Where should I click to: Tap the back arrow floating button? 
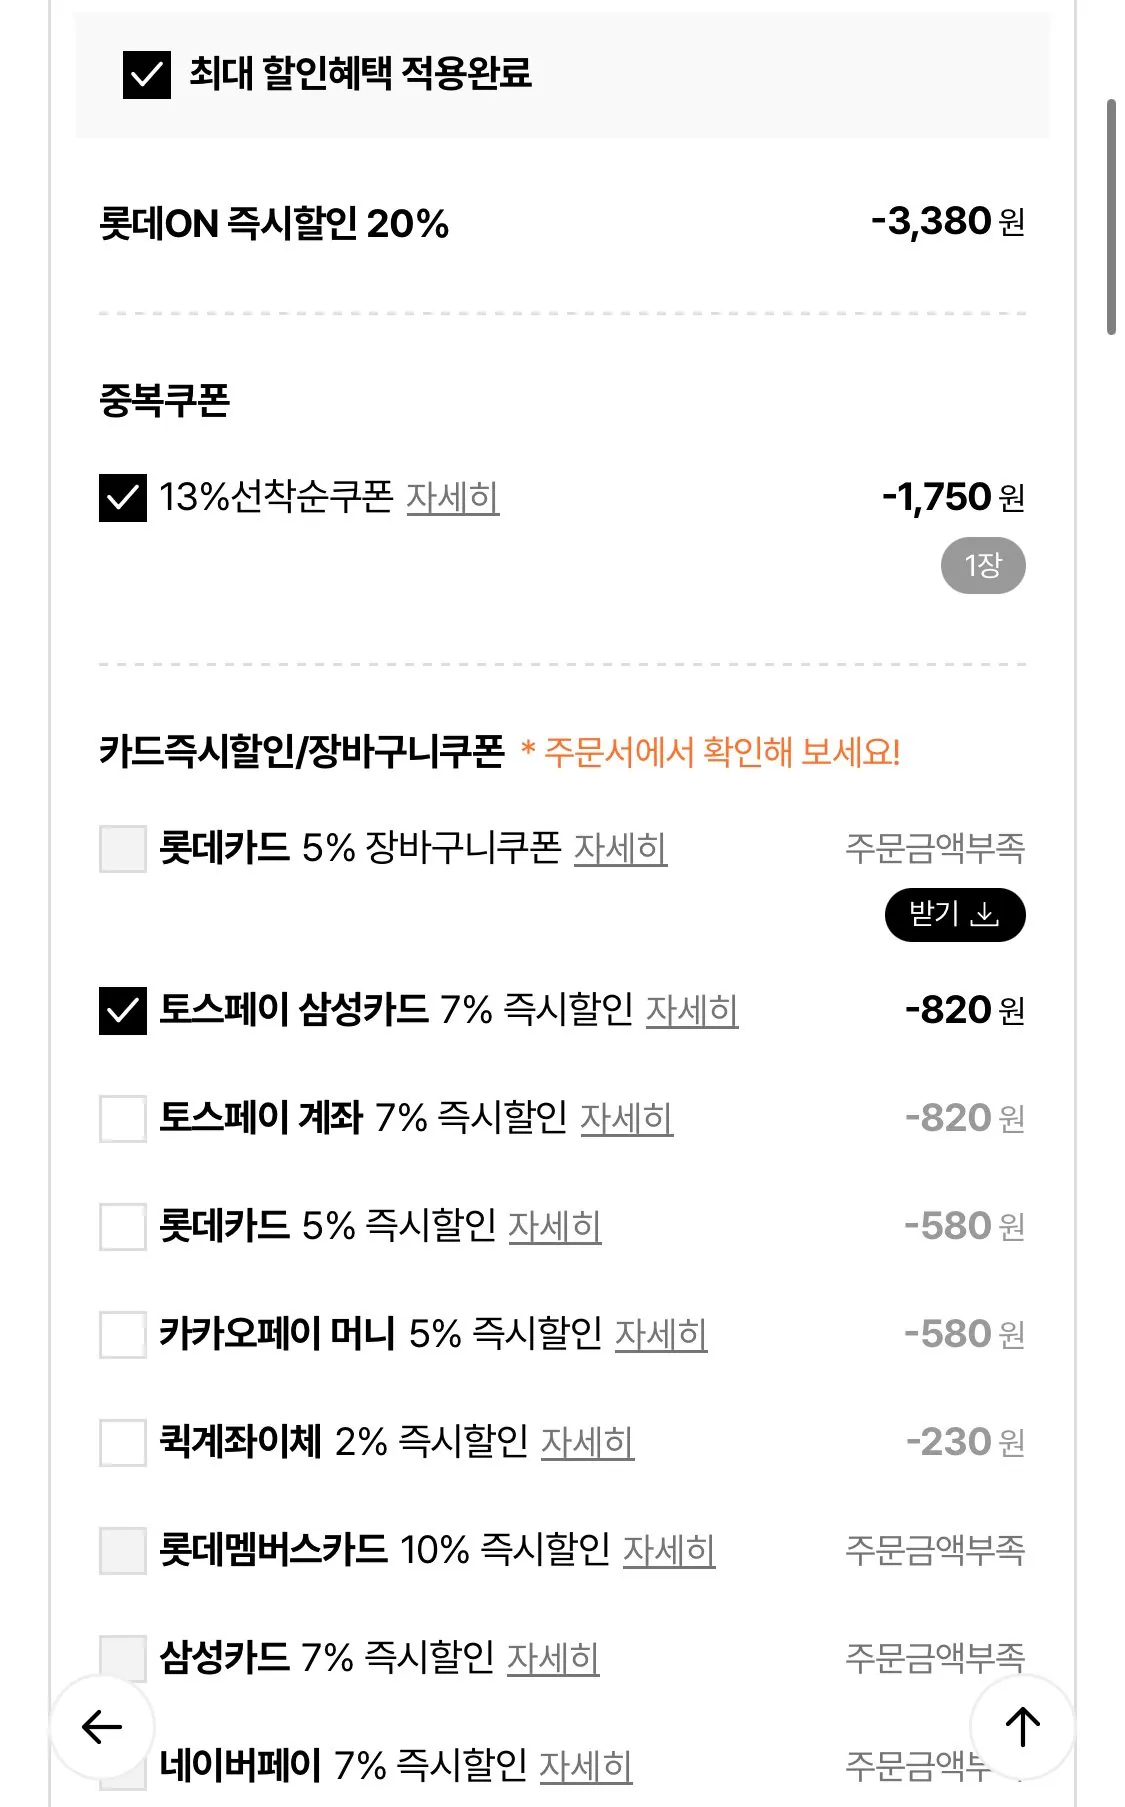coord(102,1726)
